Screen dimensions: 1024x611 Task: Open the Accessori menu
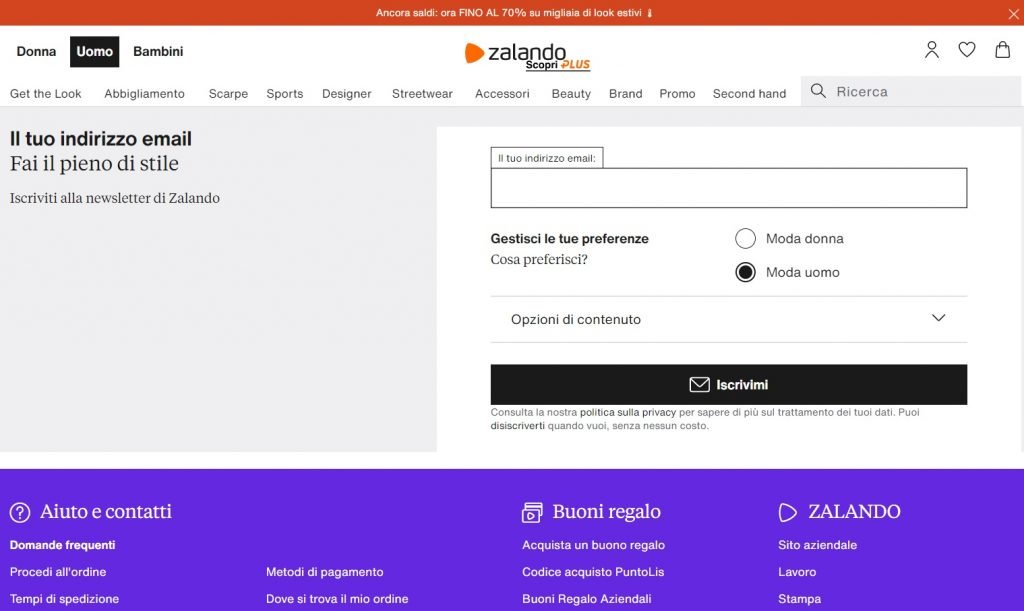[502, 93]
